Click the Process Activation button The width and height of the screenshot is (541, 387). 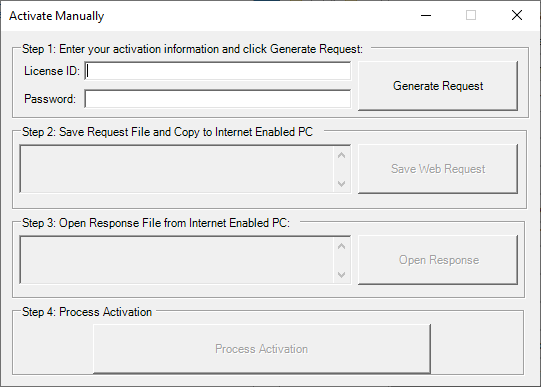pos(262,349)
